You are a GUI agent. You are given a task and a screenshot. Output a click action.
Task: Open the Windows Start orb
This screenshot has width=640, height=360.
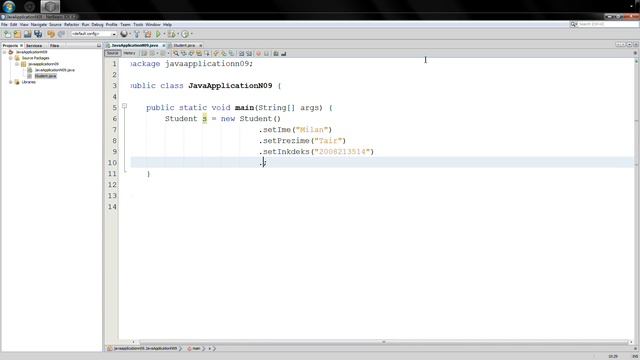point(9,7)
